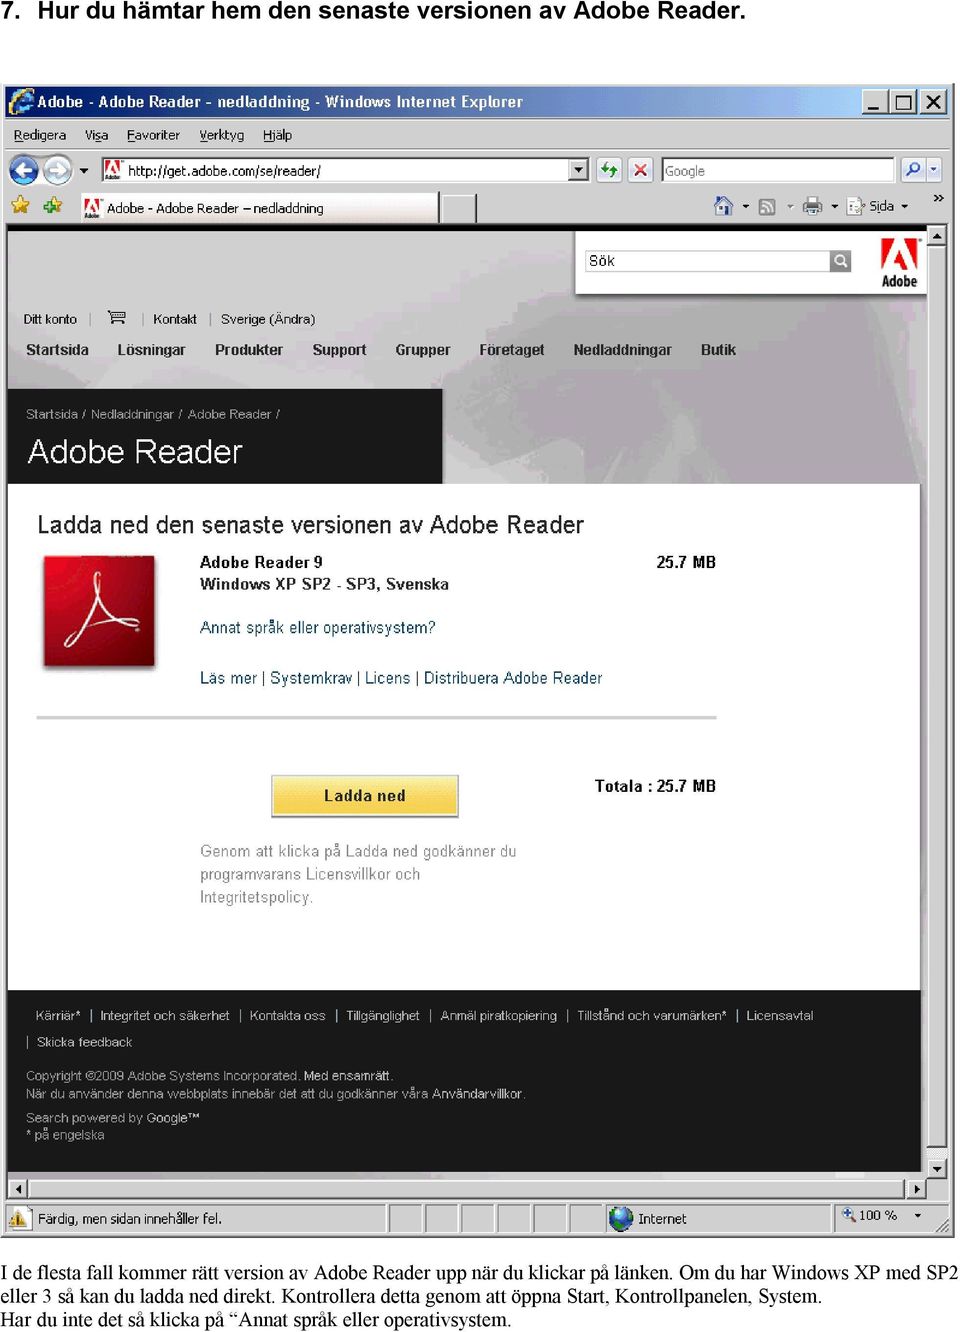Open the Redigera menu
960x1332 pixels.
pos(40,135)
